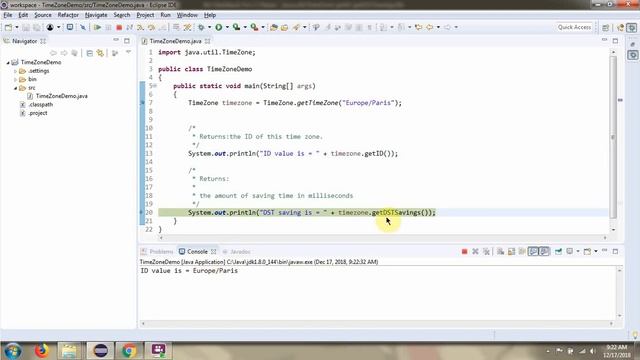The height and width of the screenshot is (360, 640).
Task: Open the Refactor menu
Action: click(68, 15)
